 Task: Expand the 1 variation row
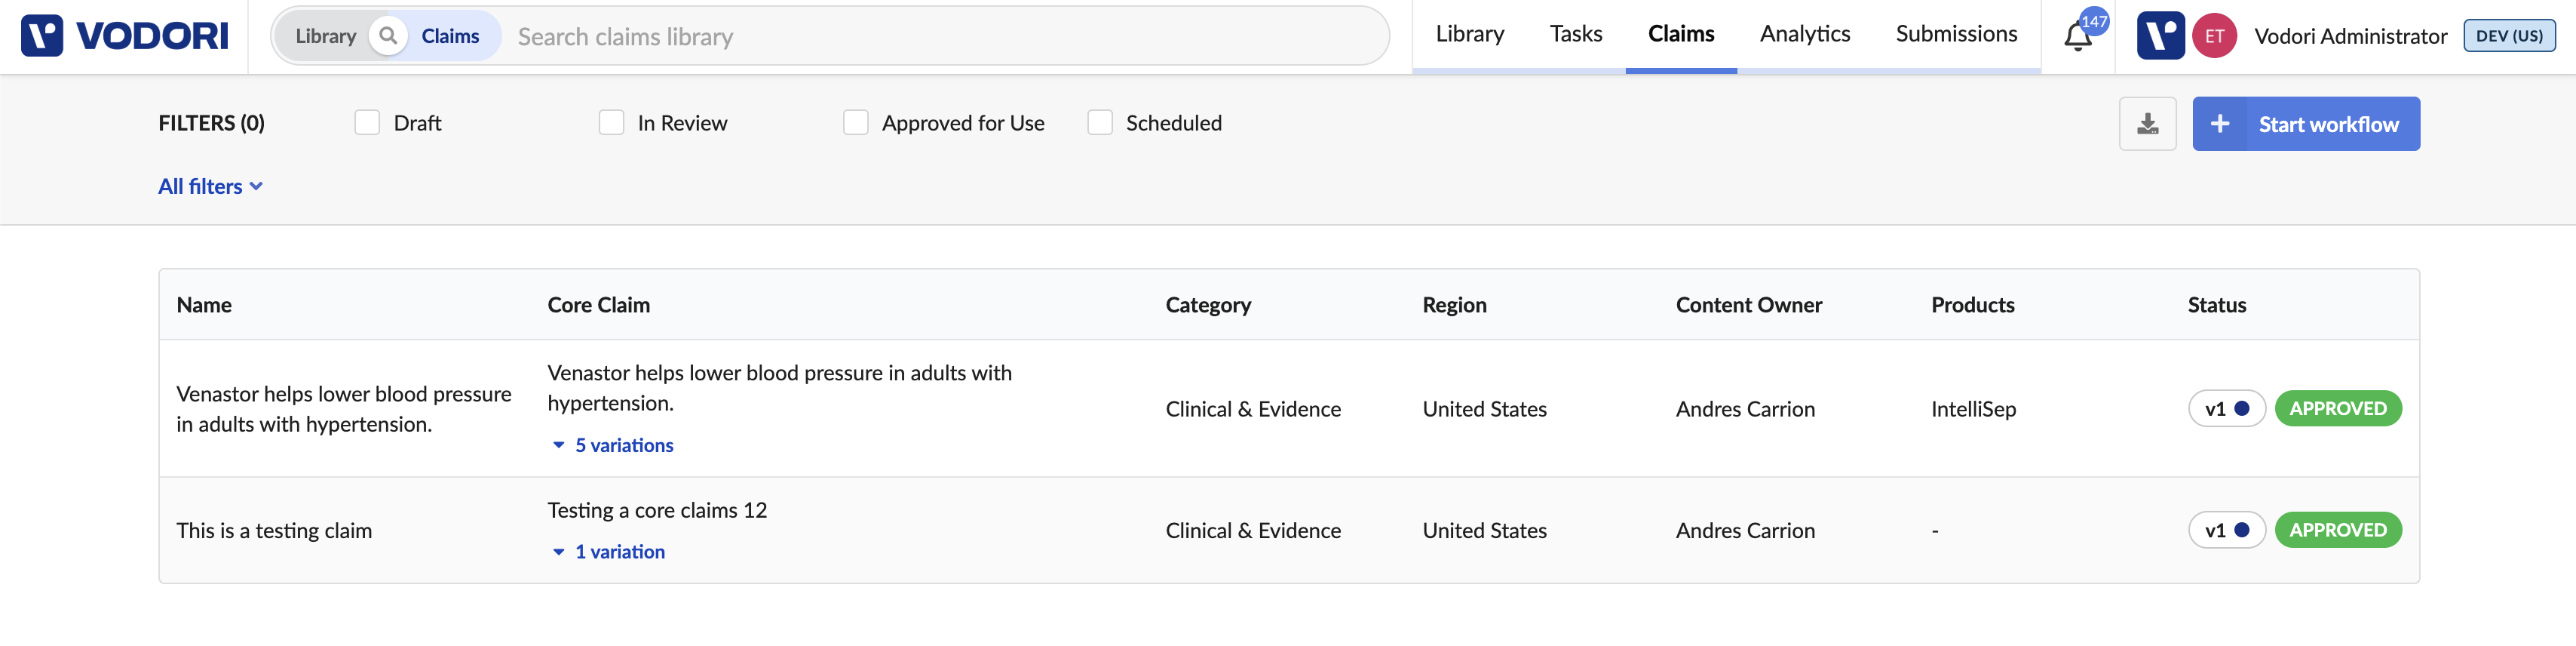point(608,552)
